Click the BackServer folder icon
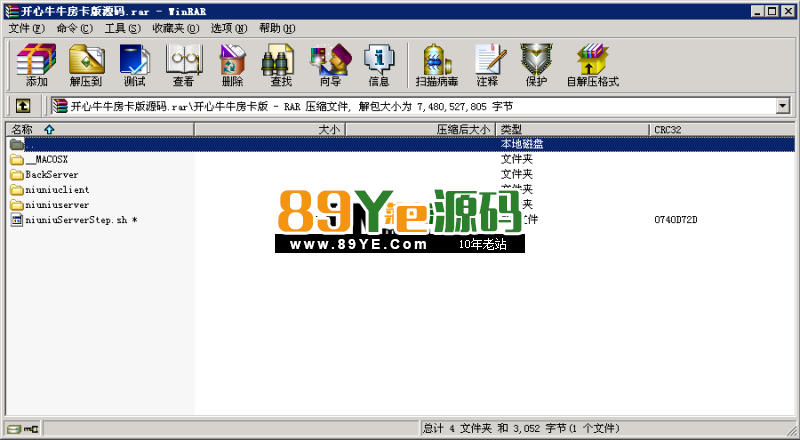Image resolution: width=800 pixels, height=440 pixels. click(x=17, y=175)
